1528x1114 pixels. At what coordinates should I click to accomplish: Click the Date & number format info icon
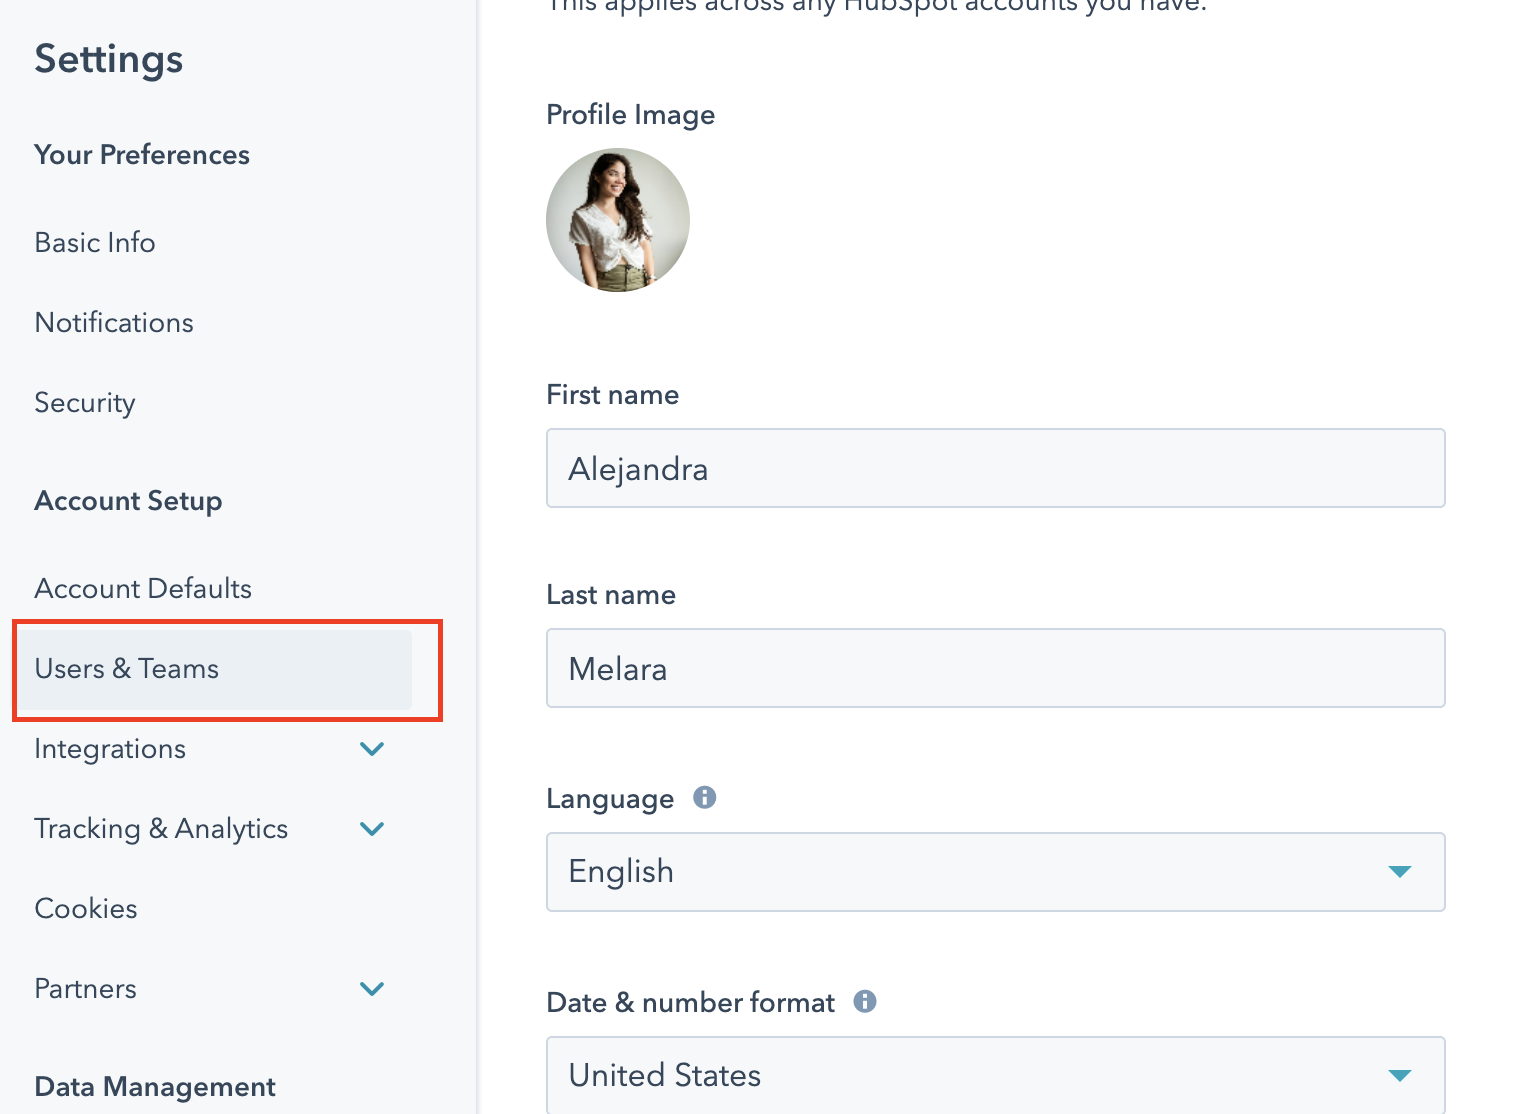865,1001
